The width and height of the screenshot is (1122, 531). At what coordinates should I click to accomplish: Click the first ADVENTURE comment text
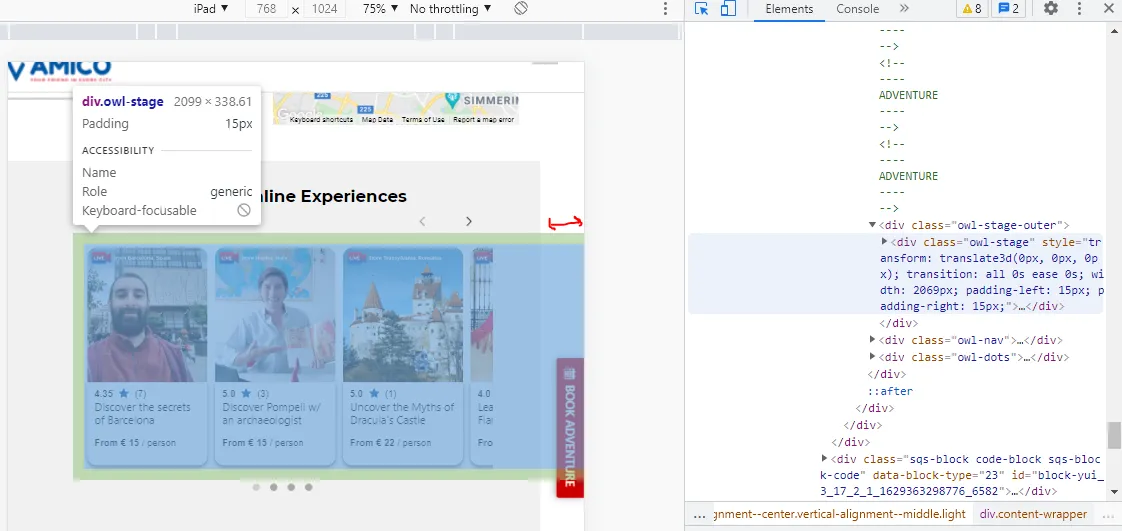[x=908, y=95]
